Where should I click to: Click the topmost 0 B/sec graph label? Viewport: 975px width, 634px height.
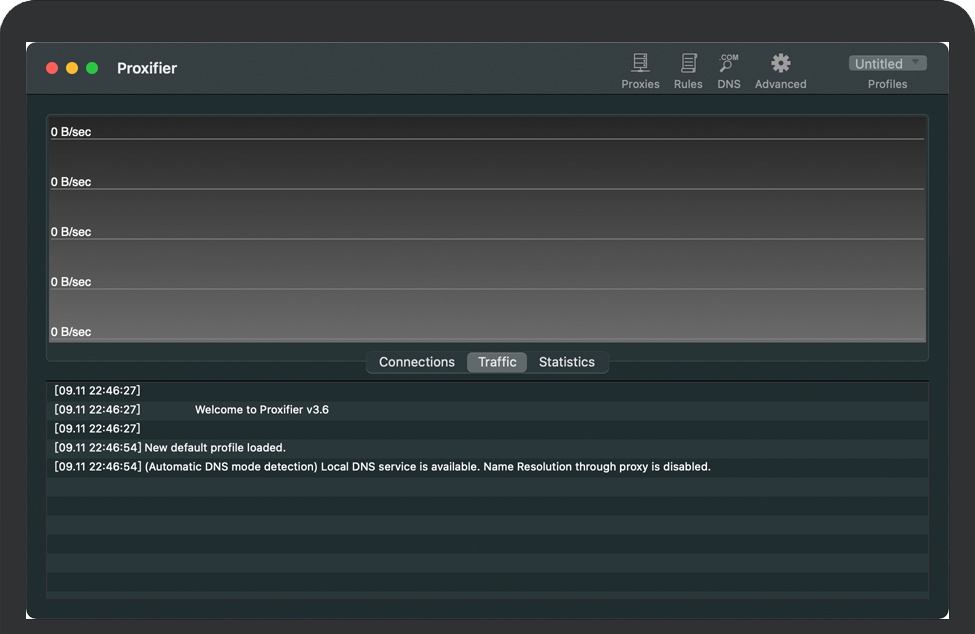tap(71, 132)
